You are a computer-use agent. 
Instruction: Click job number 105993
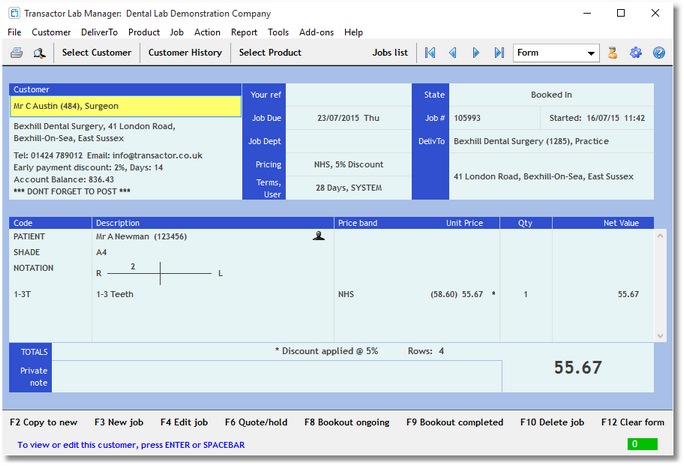[467, 118]
